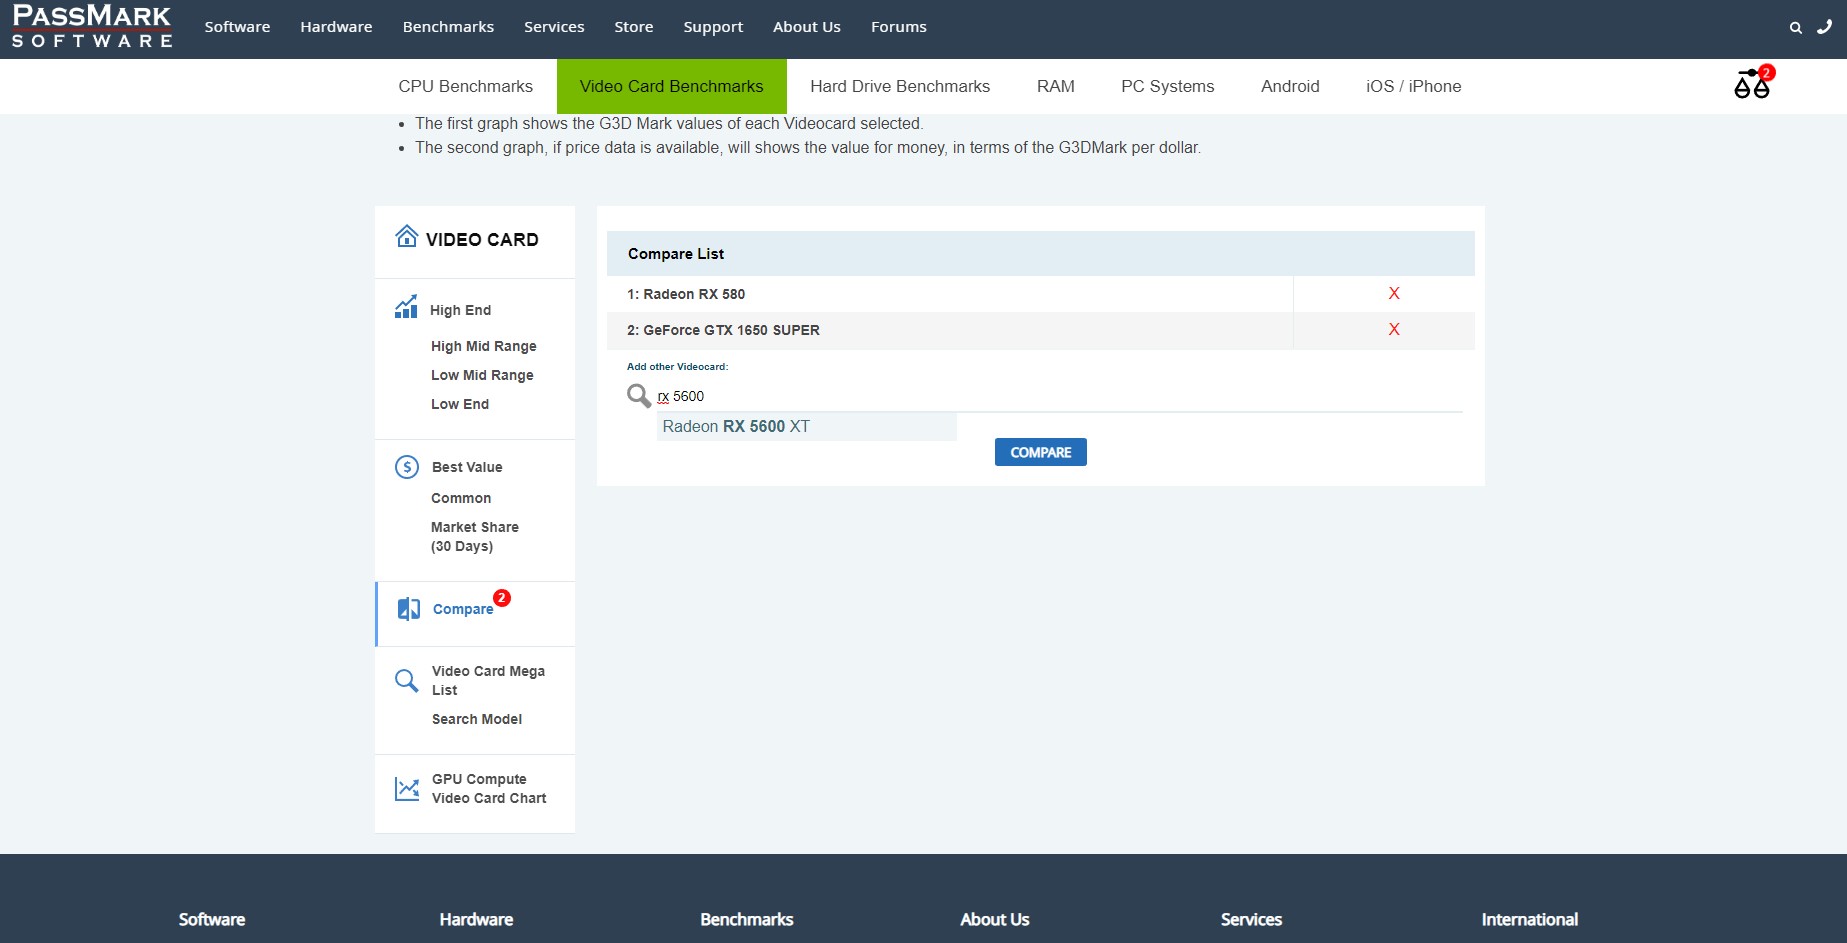Go to Forums in top navigation

pos(899,27)
